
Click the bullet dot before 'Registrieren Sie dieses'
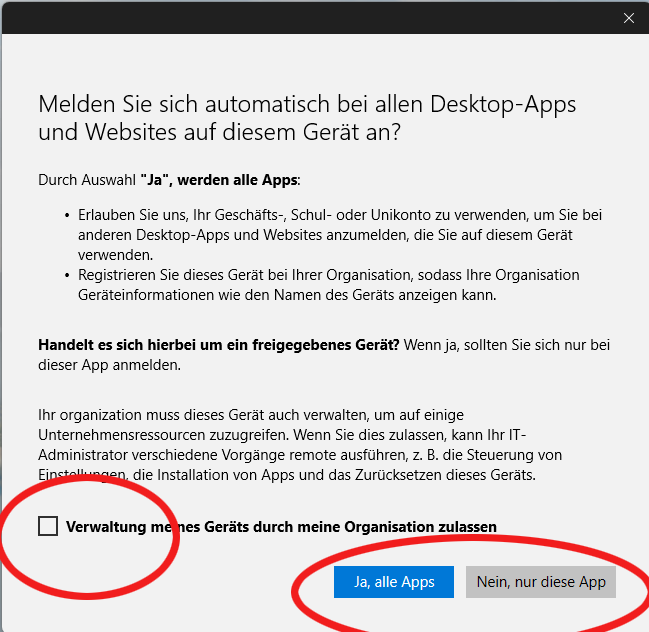pos(66,275)
